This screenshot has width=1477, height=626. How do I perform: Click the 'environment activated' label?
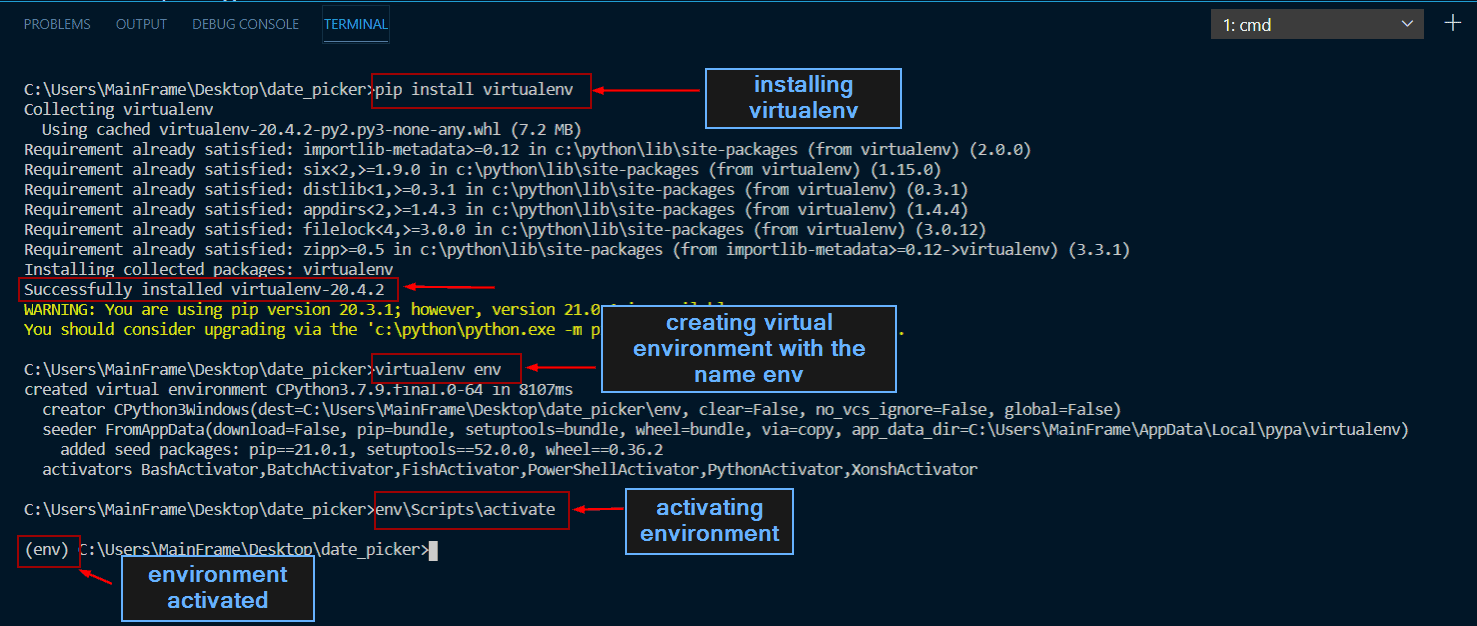[217, 588]
